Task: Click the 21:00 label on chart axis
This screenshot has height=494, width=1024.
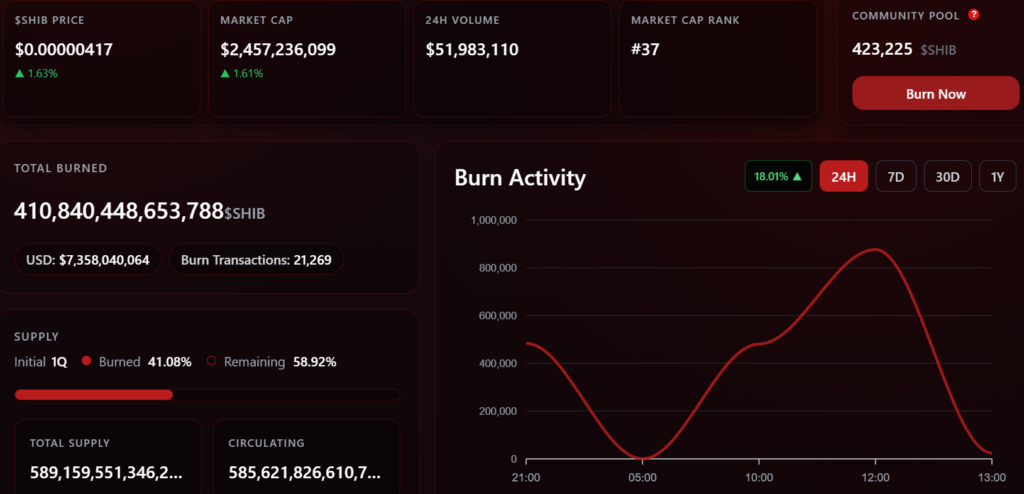Action: point(526,478)
